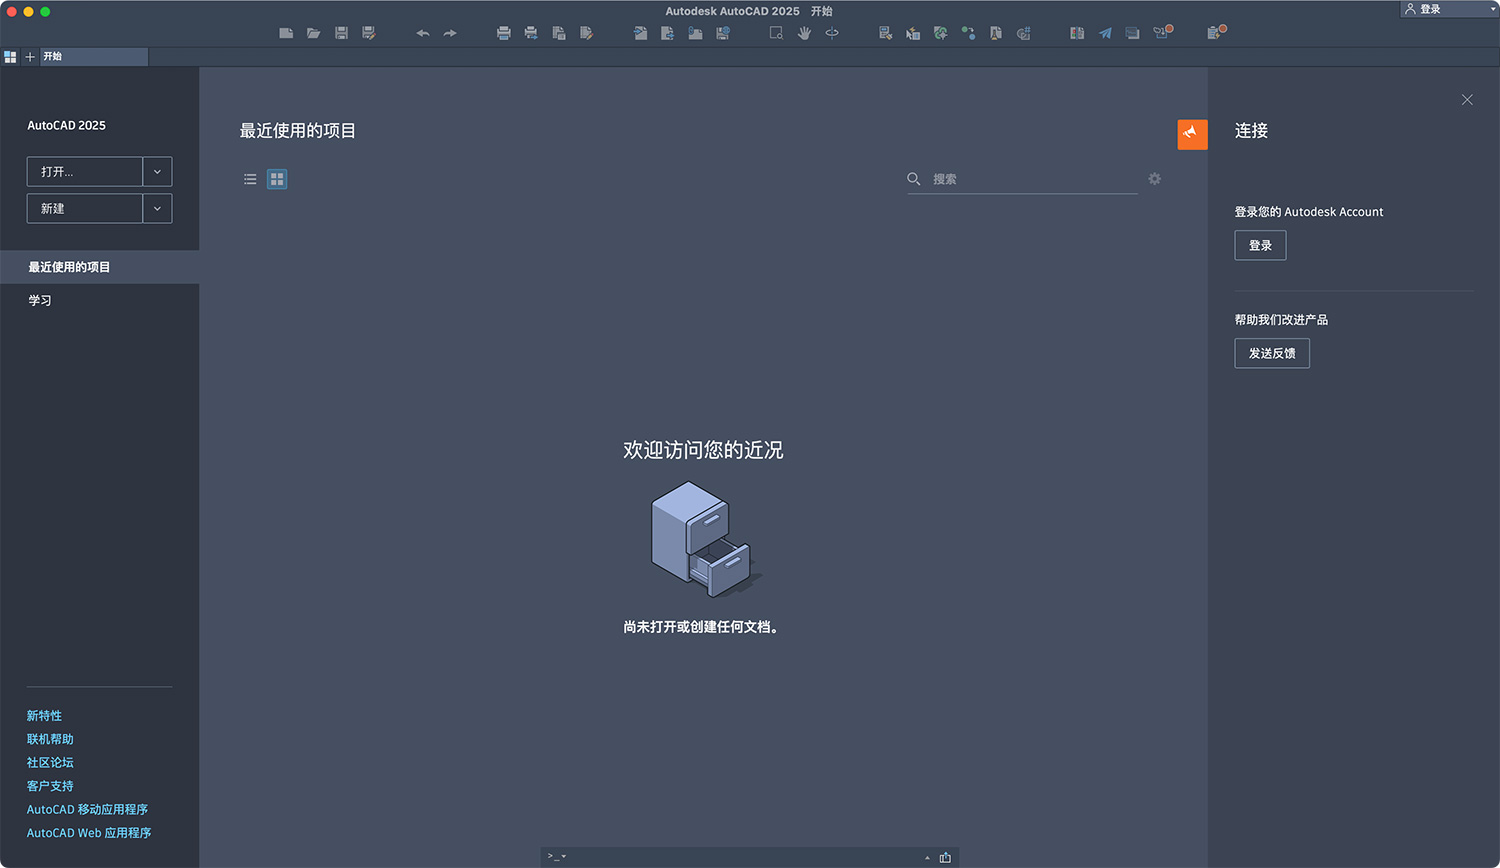Open the 联机帮助 help link
The image size is (1500, 868).
pos(50,739)
